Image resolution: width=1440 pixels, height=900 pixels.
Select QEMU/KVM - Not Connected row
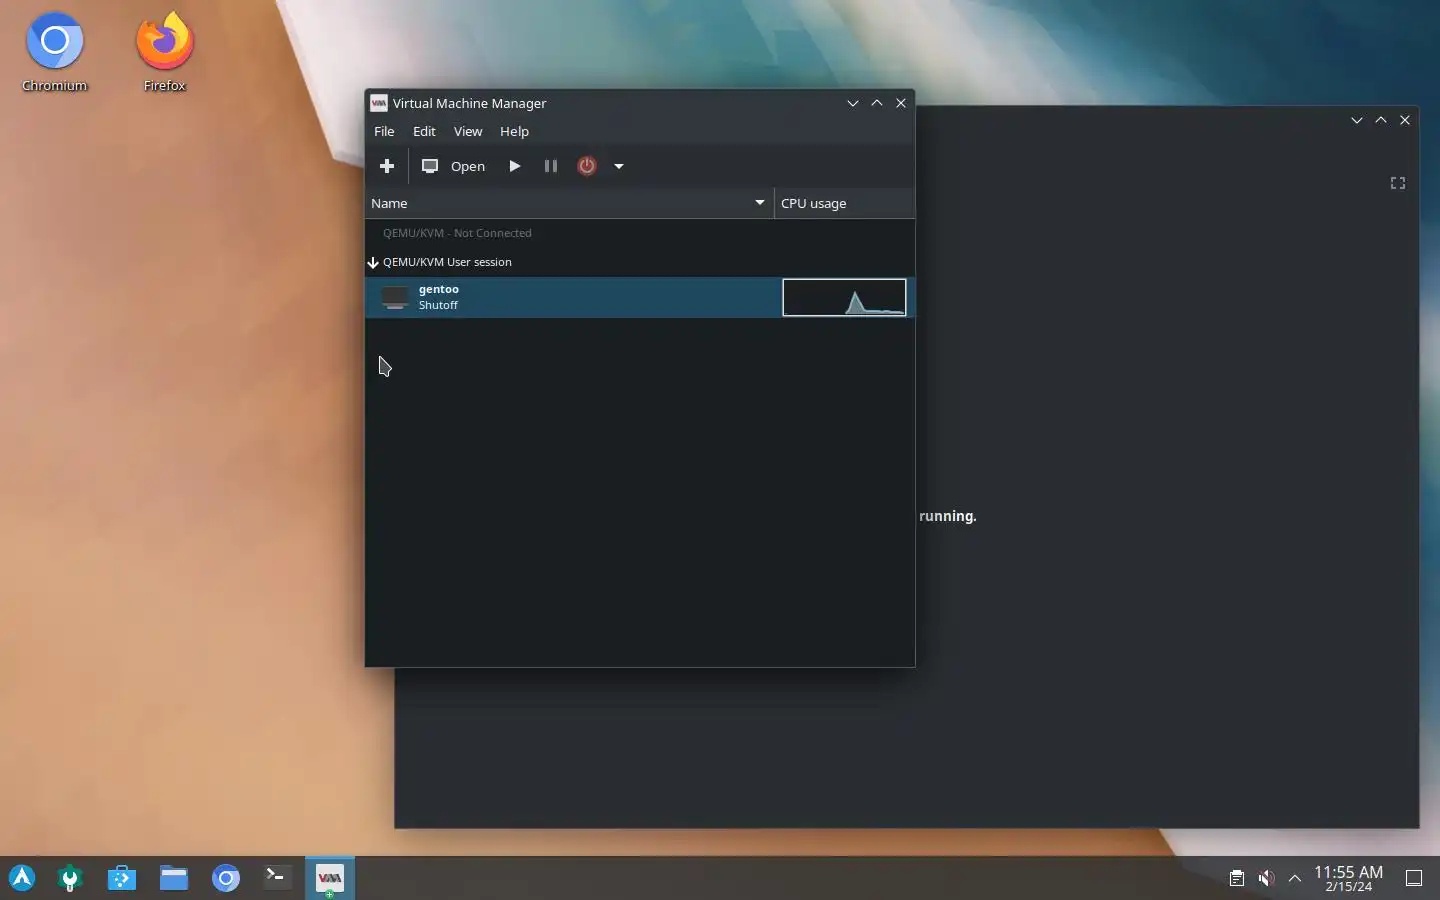[x=640, y=233]
